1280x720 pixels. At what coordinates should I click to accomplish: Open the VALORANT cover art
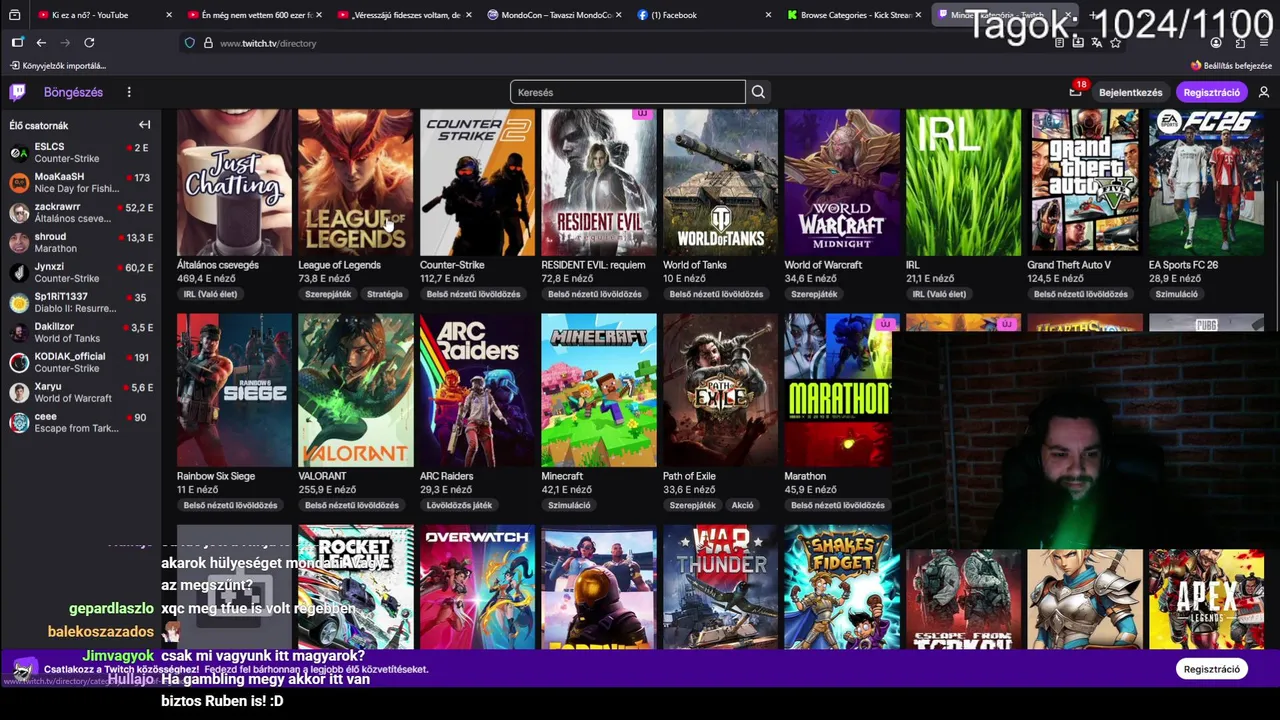(355, 390)
